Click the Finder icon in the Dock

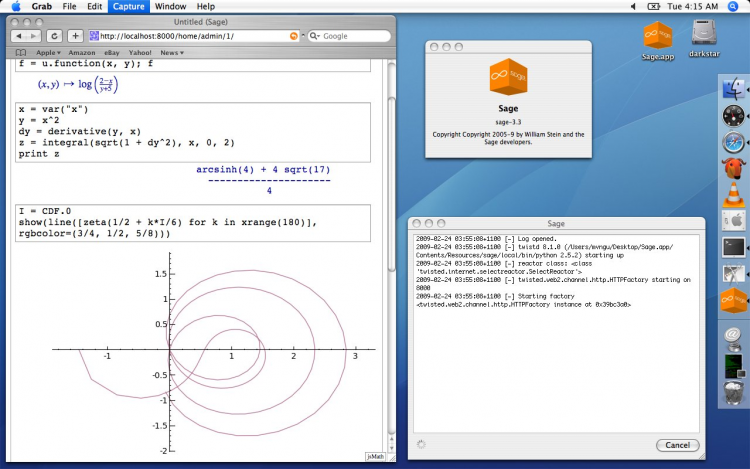(x=733, y=91)
